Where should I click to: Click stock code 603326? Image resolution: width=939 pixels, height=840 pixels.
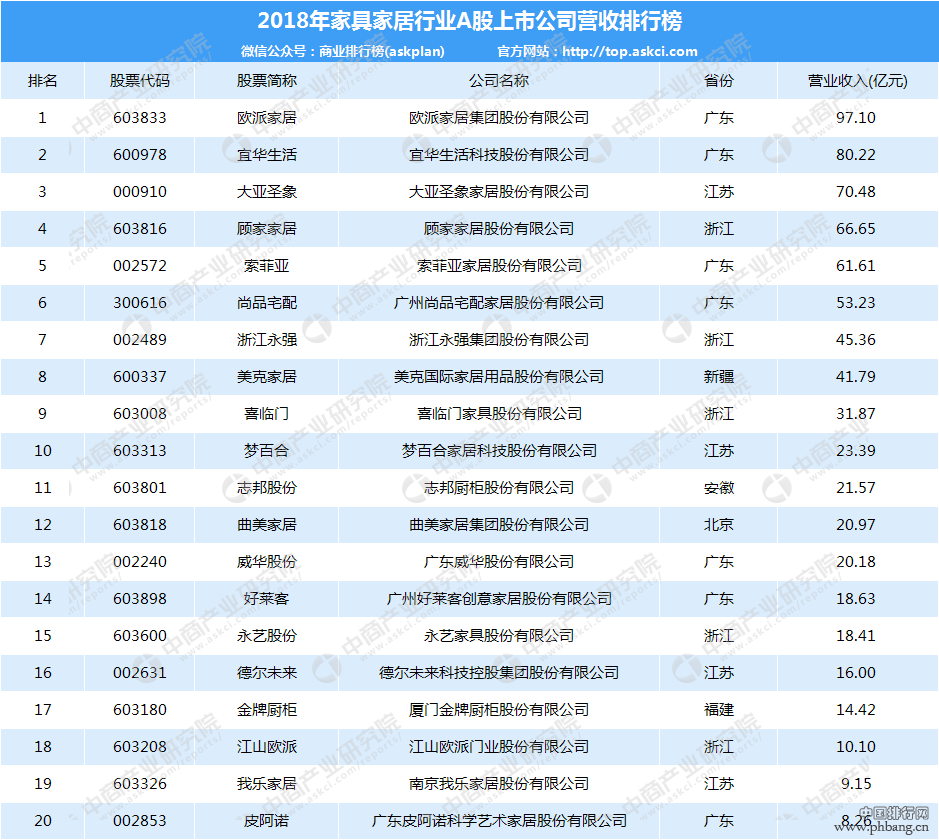coord(140,784)
